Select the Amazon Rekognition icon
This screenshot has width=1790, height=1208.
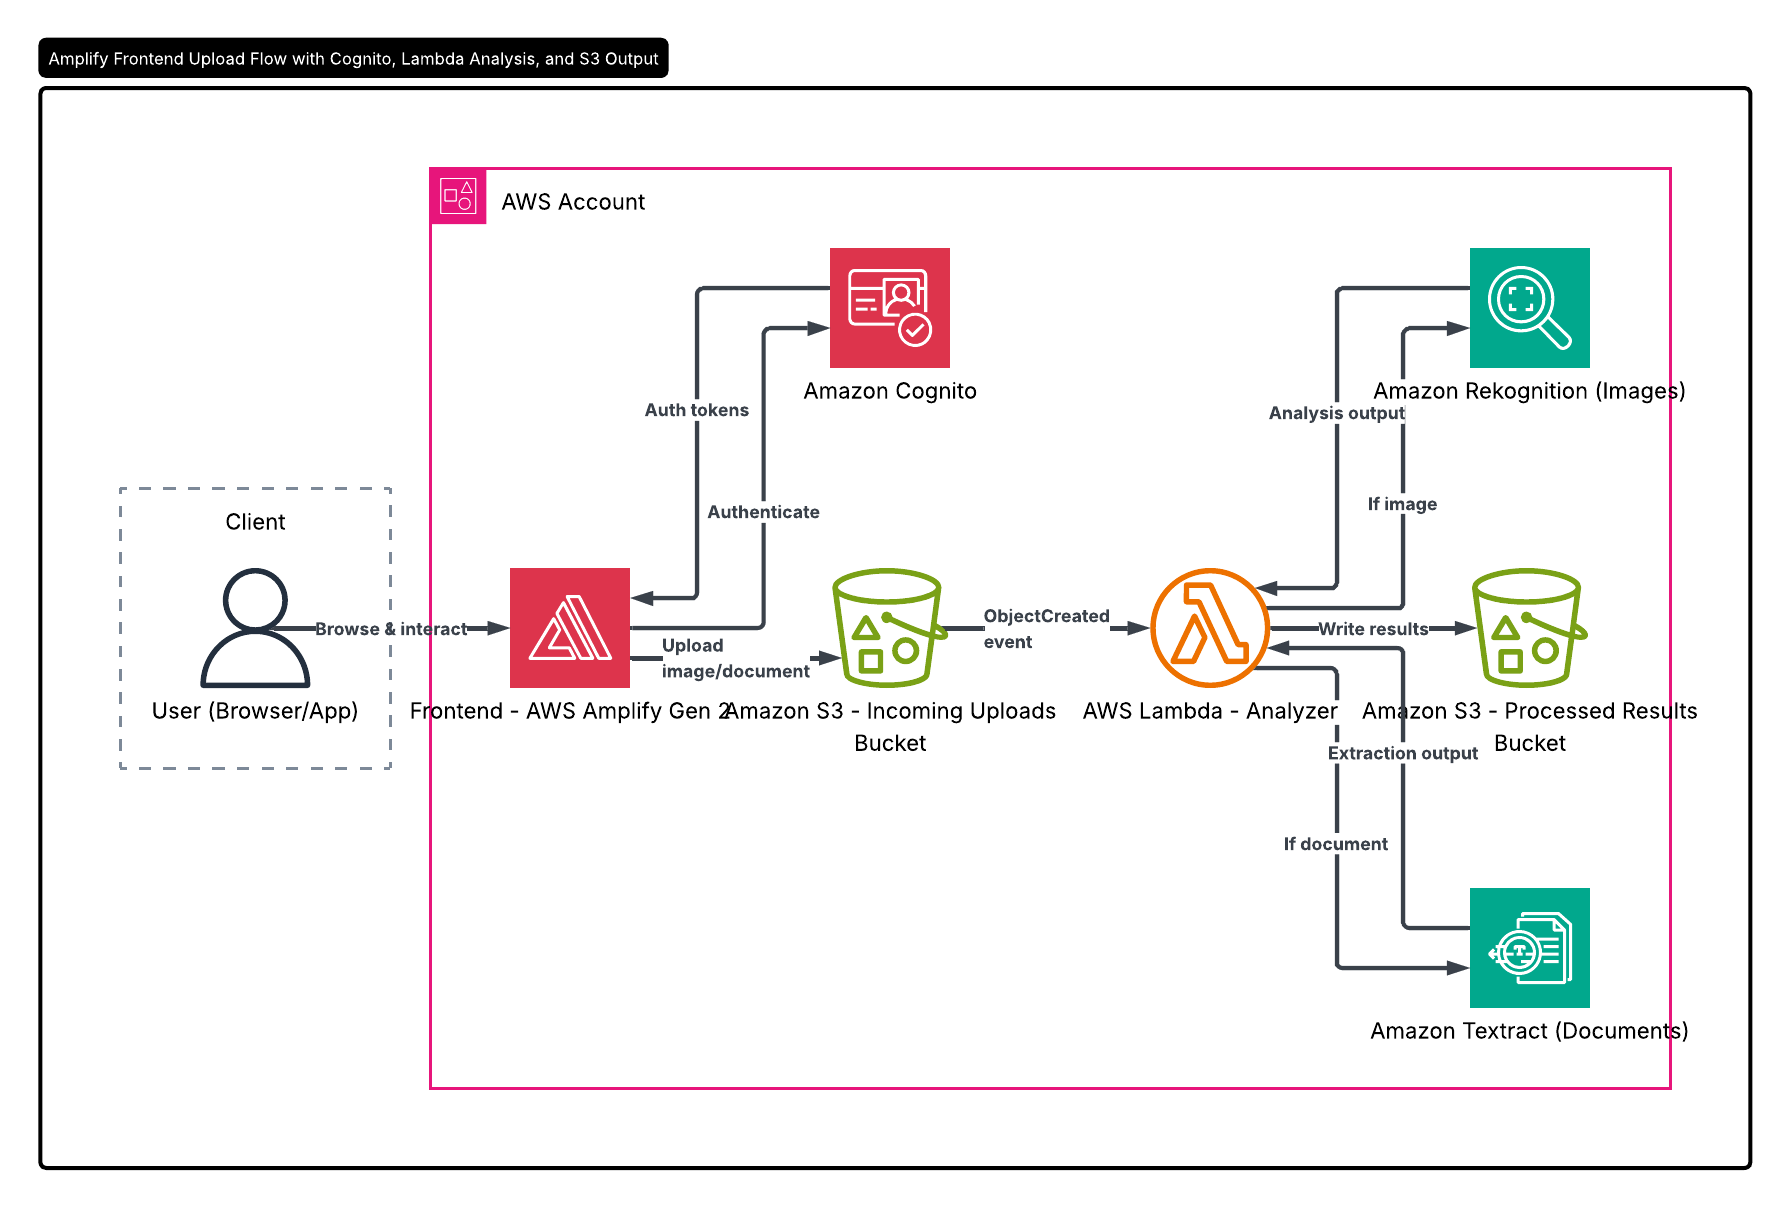[1530, 308]
